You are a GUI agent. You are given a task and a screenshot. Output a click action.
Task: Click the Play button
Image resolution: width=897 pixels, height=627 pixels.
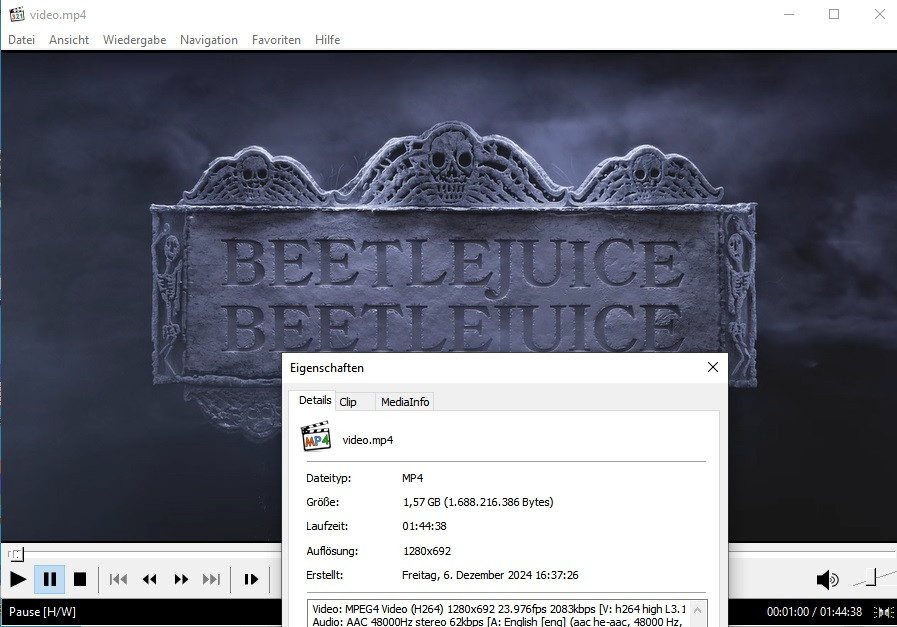tap(18, 580)
